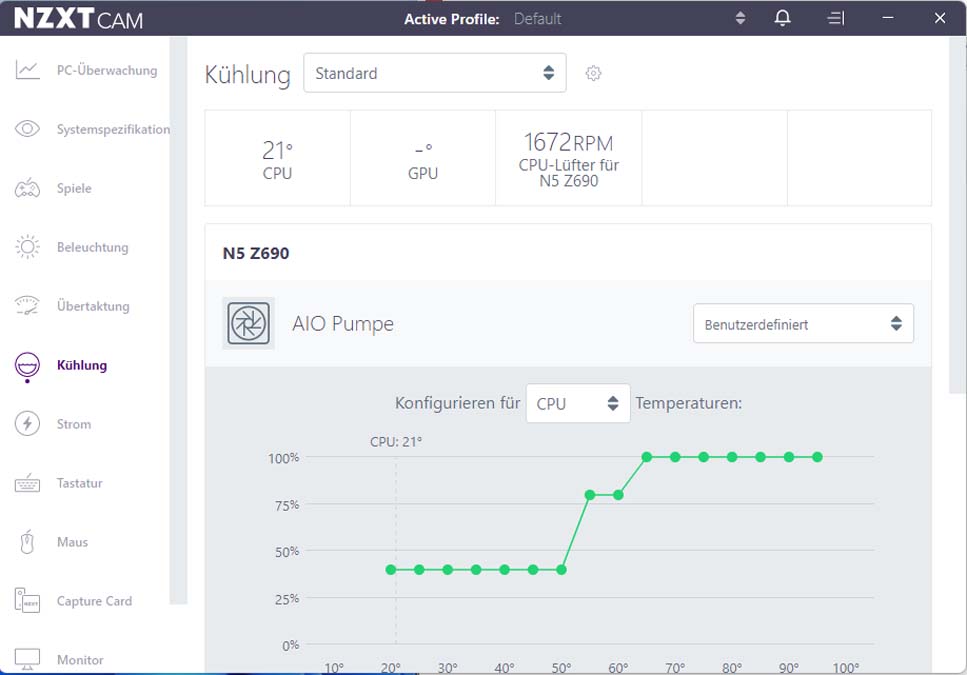Click the notification bell icon
This screenshot has height=675, width=967.
(x=783, y=18)
